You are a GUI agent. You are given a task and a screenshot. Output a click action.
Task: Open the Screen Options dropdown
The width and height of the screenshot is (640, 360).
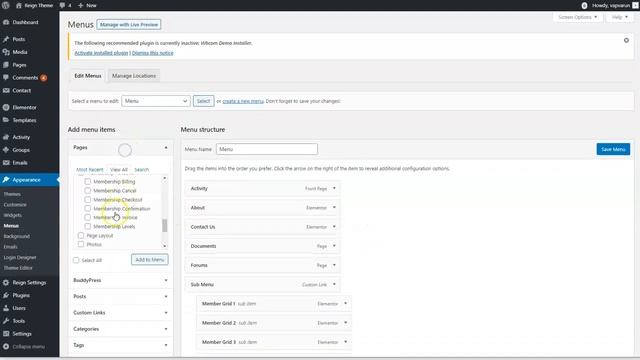pyautogui.click(x=577, y=17)
